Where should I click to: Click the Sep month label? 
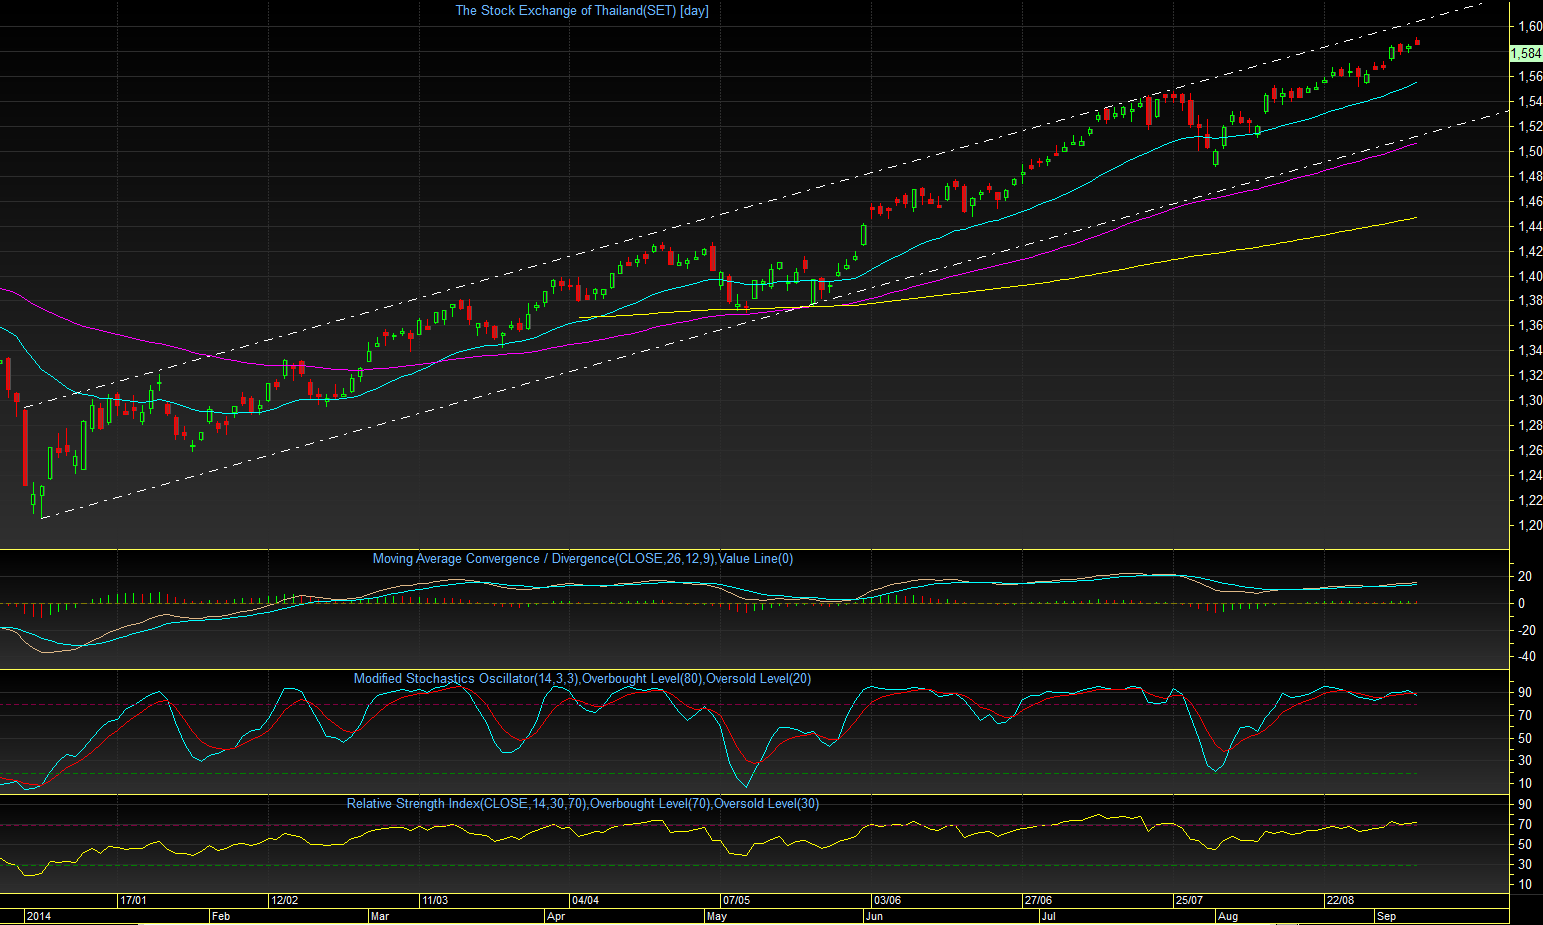point(1386,917)
